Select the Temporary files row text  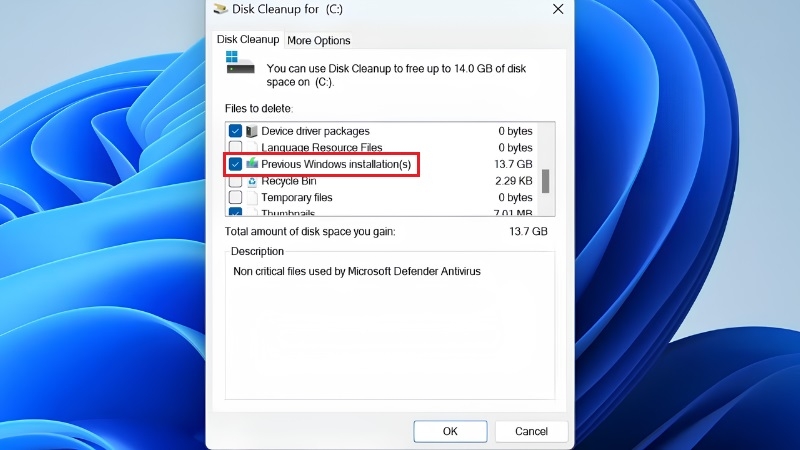(296, 197)
